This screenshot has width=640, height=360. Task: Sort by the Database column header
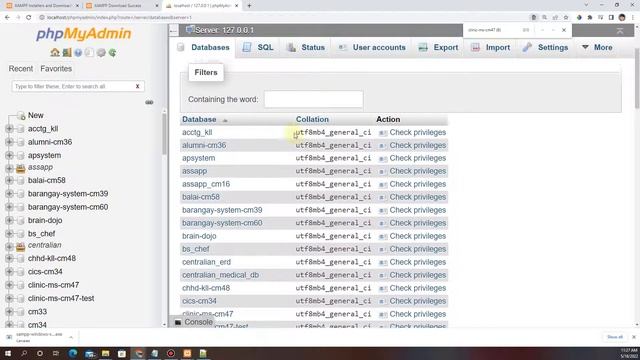(x=199, y=119)
